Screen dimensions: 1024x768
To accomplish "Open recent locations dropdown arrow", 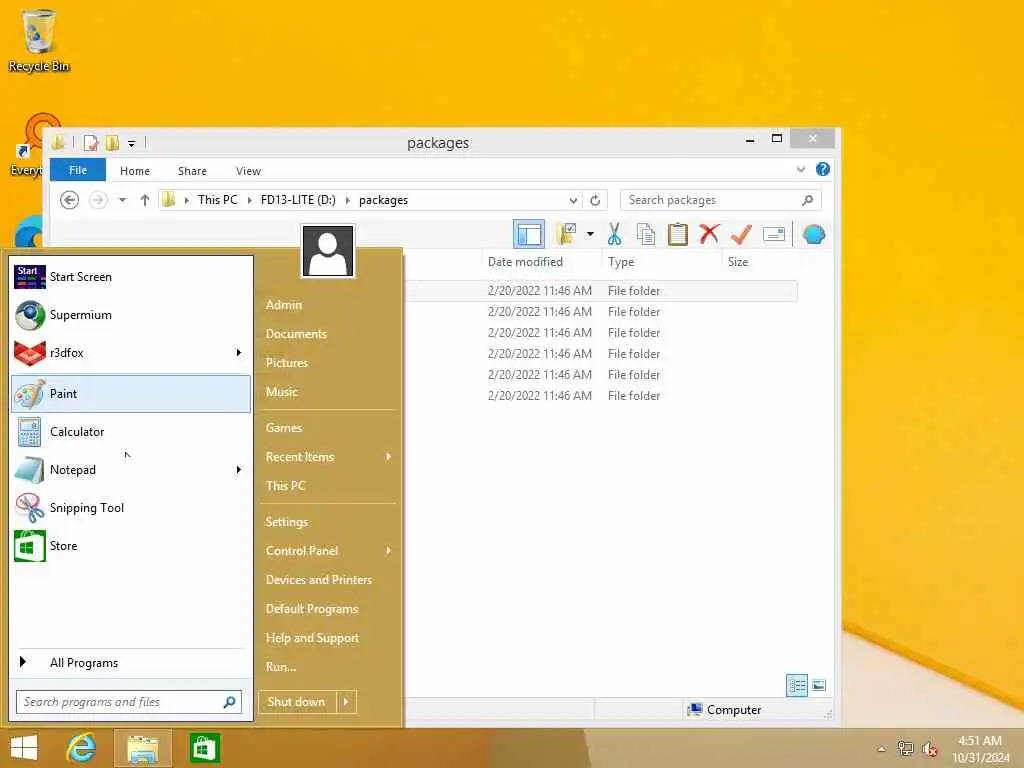I will tap(122, 200).
